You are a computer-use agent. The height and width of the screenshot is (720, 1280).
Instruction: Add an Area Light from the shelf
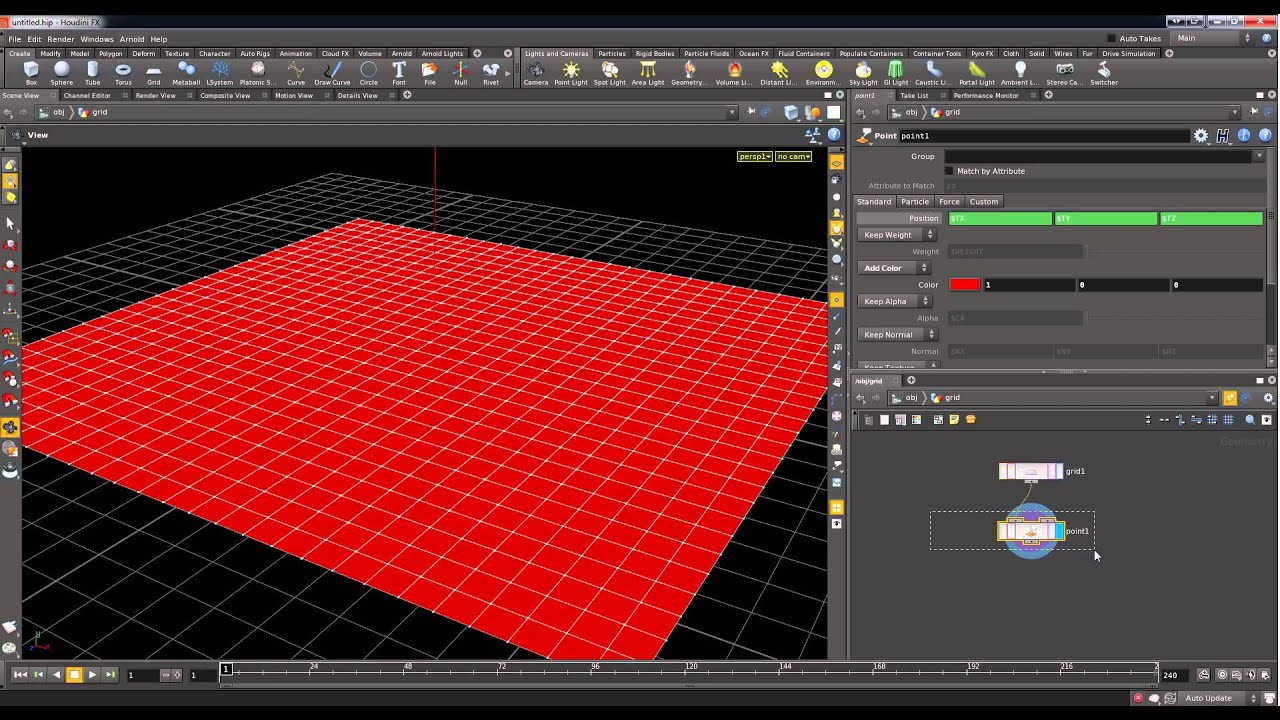coord(648,73)
